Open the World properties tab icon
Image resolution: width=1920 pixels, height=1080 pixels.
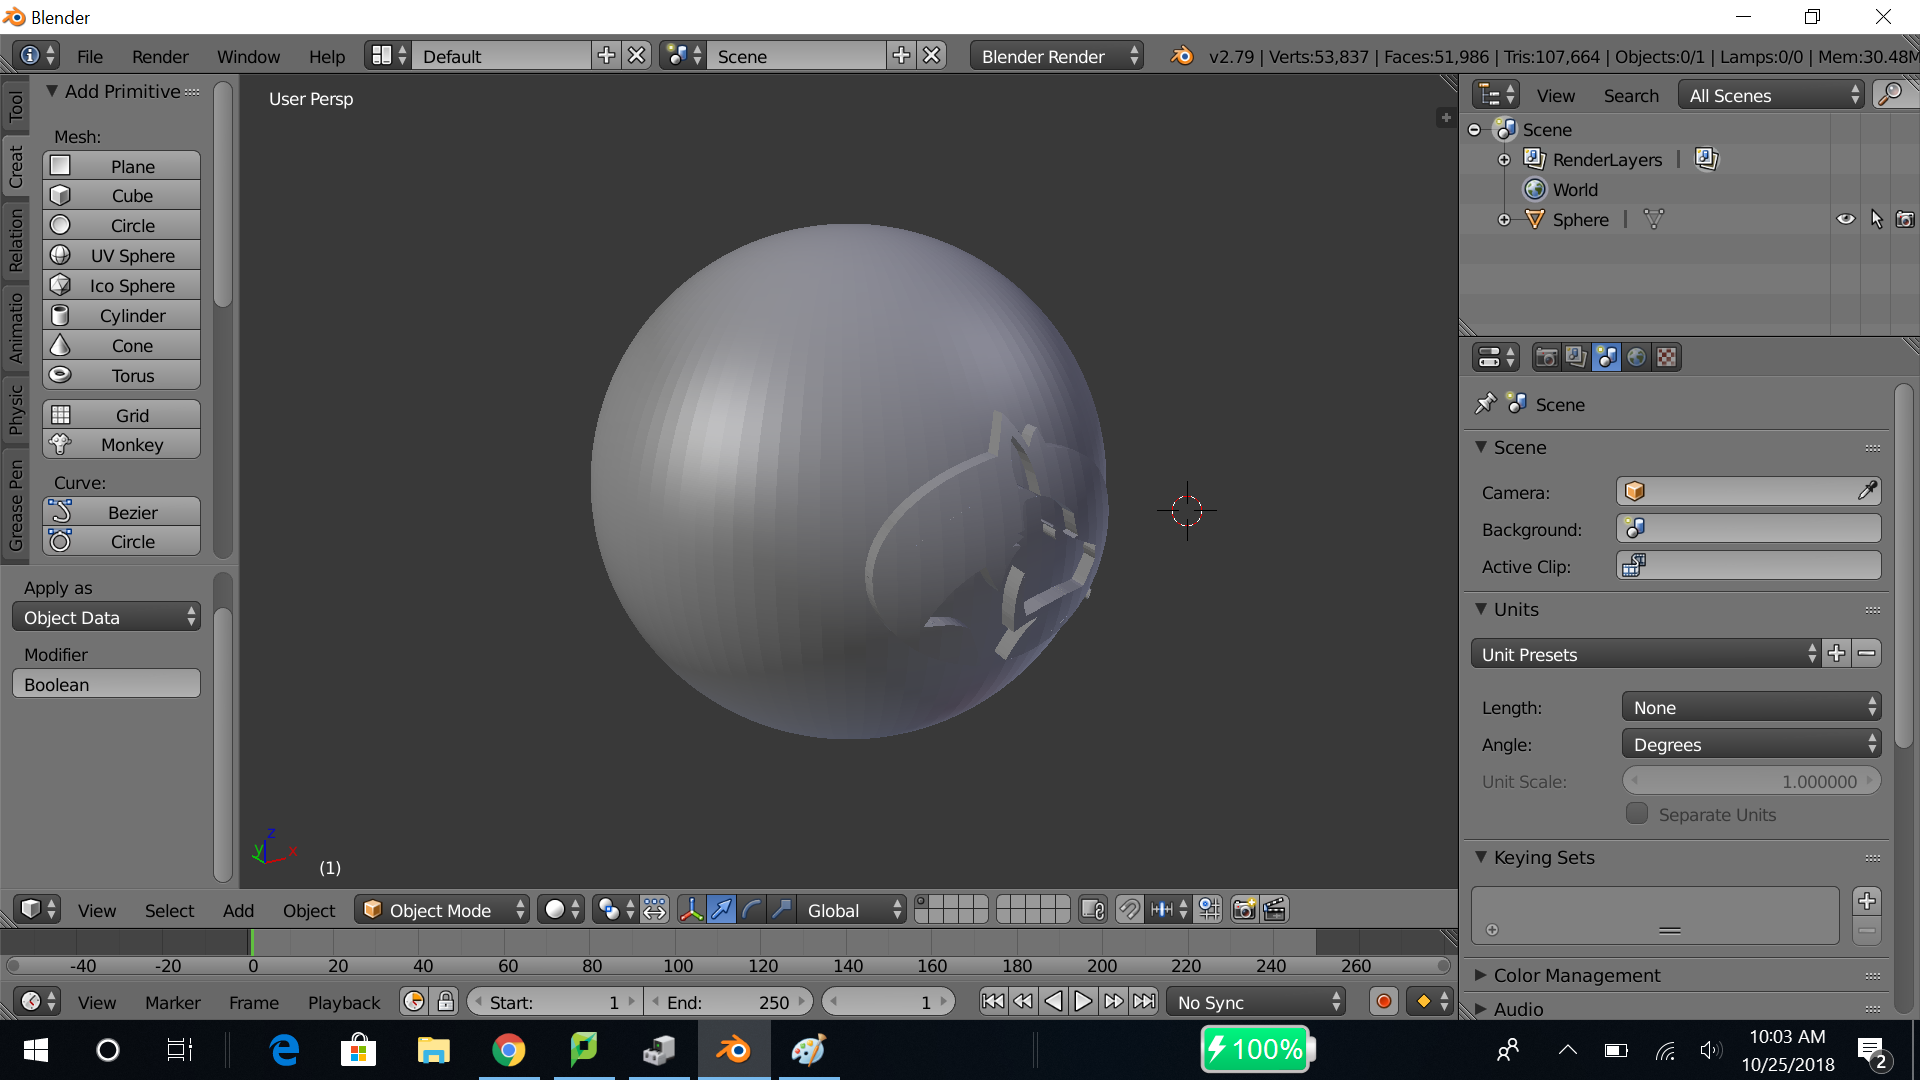pos(1637,357)
